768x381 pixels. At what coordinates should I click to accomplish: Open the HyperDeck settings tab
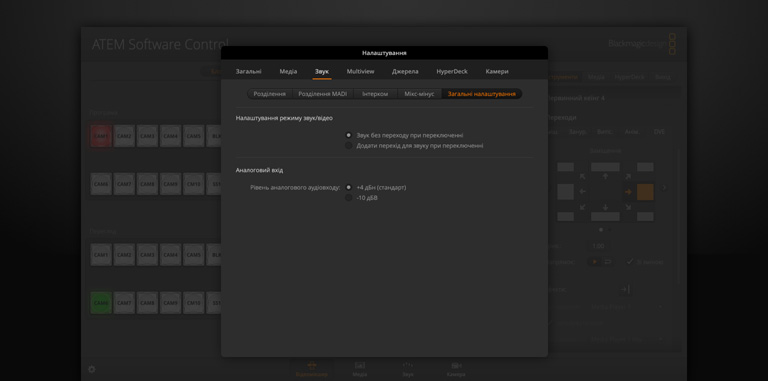(452, 71)
